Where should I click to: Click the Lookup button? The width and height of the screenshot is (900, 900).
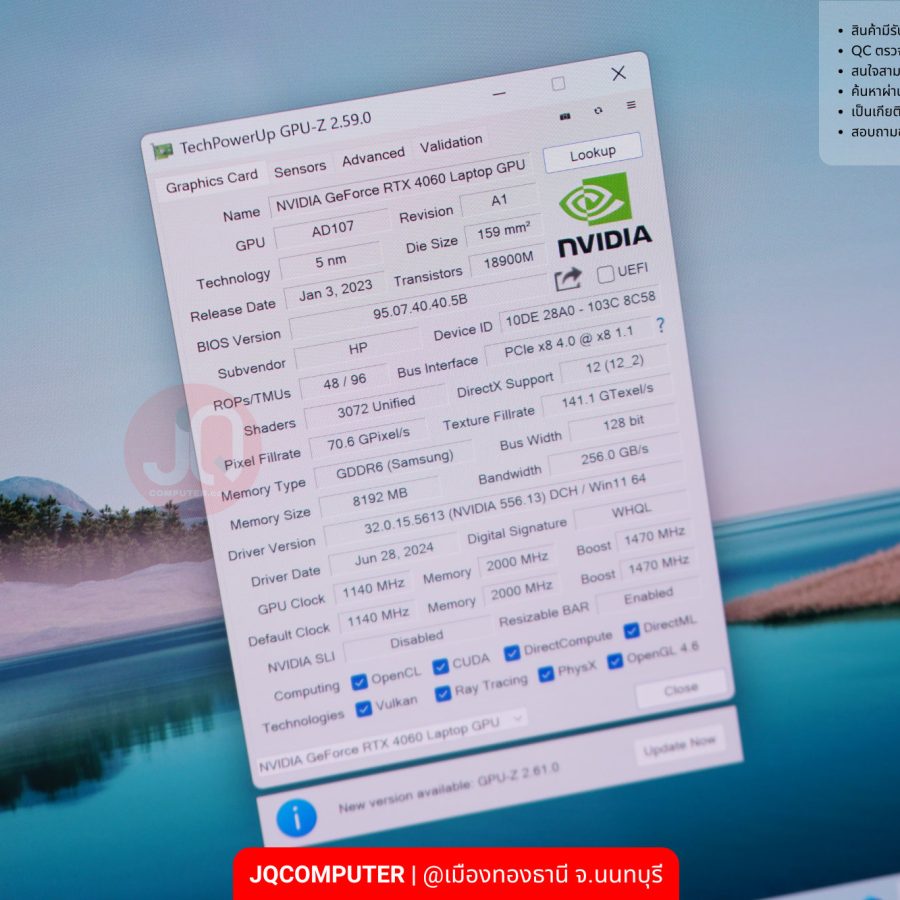click(x=592, y=153)
